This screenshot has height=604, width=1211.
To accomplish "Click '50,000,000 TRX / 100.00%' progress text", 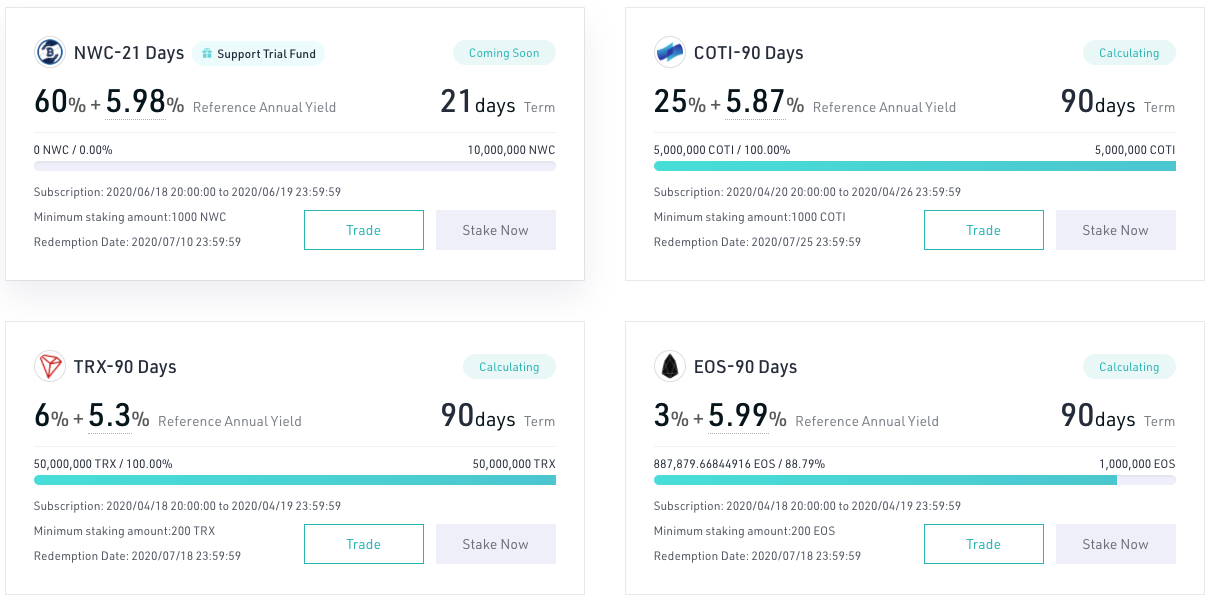I will point(103,464).
